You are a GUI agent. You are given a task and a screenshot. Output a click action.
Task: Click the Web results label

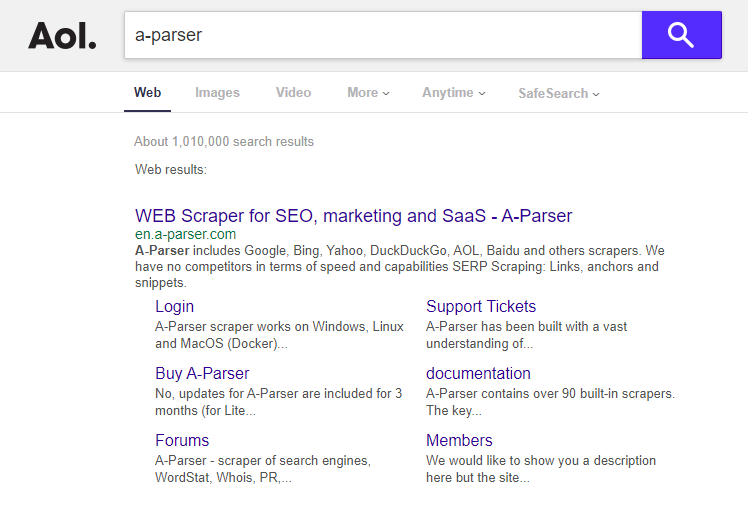171,169
